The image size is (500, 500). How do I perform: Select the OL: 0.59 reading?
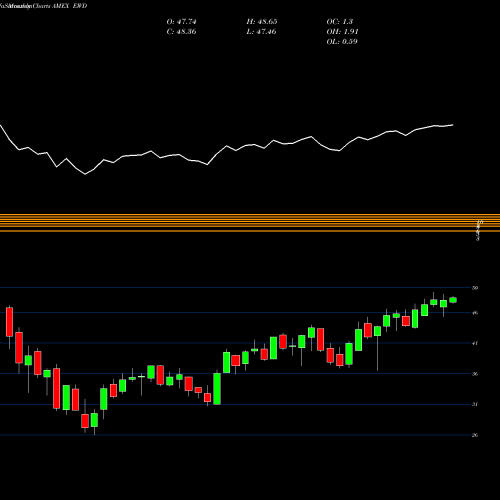coord(342,42)
